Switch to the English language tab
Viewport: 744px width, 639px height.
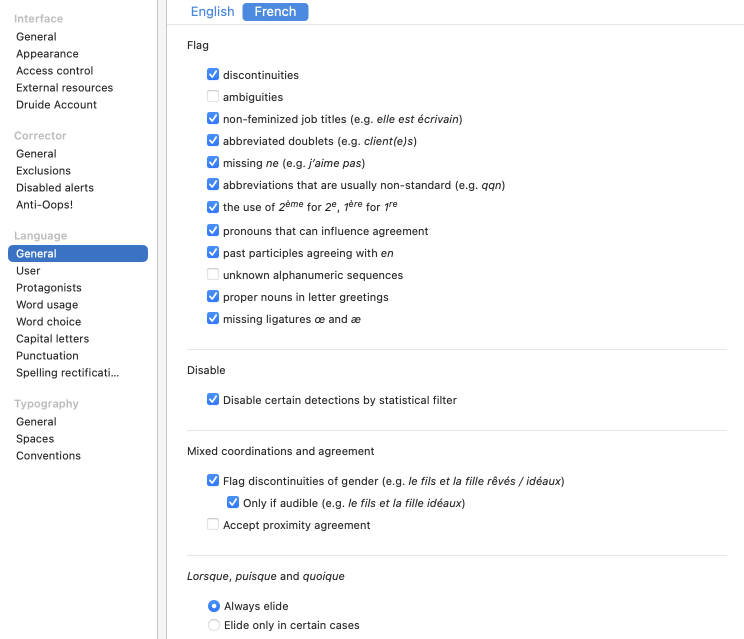point(212,12)
